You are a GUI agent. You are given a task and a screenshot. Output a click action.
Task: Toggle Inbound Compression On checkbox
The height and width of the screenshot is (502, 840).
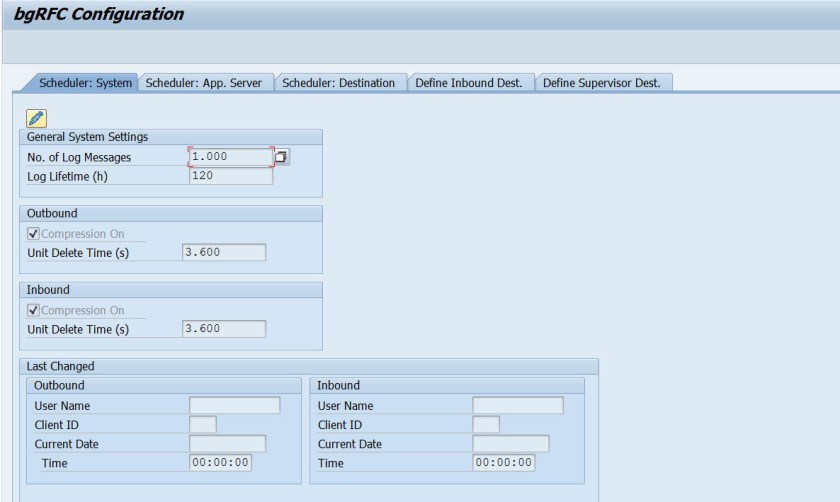pos(33,310)
